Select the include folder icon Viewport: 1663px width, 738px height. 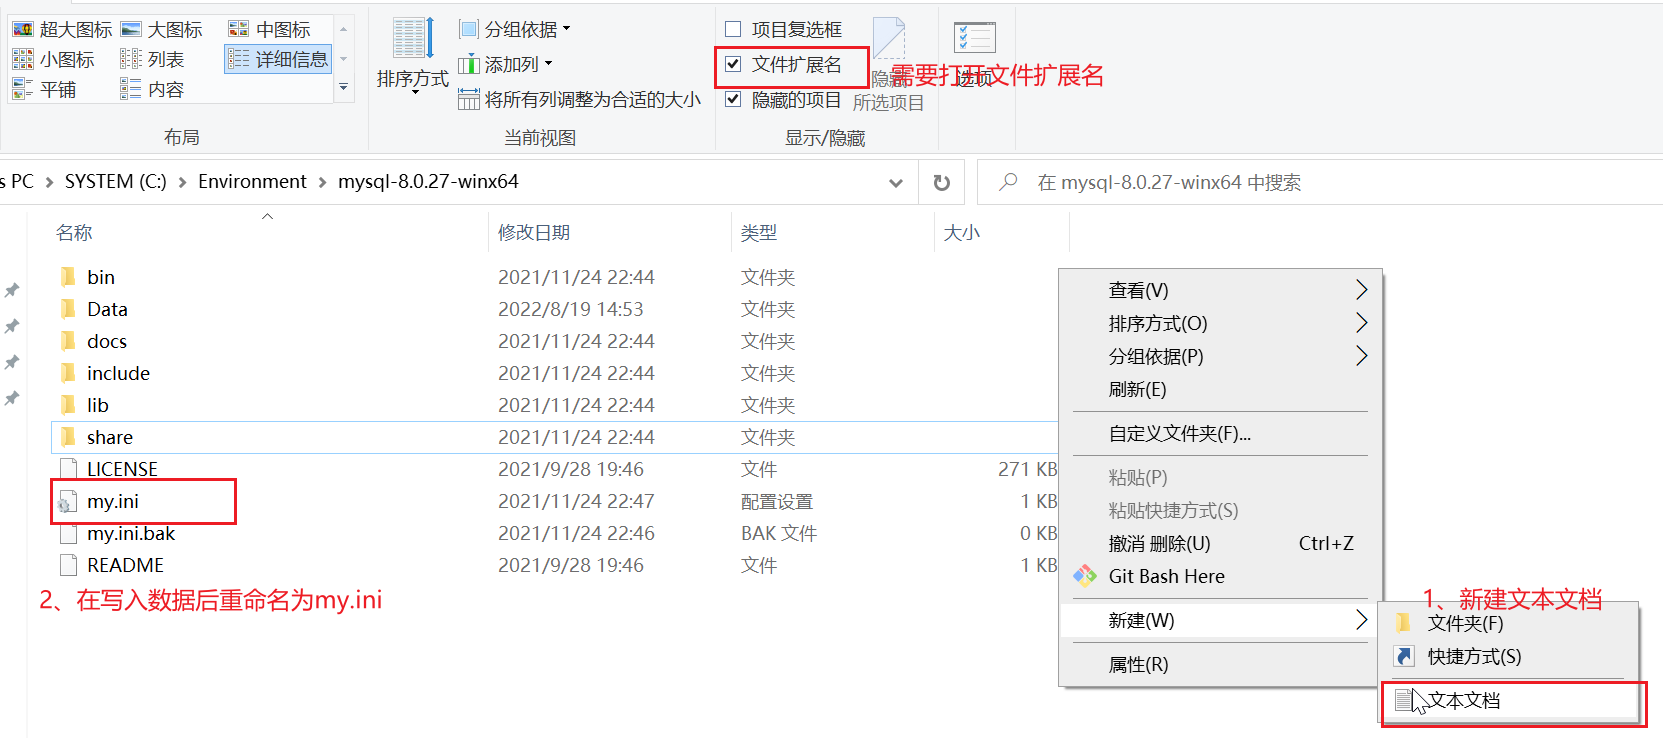[68, 373]
